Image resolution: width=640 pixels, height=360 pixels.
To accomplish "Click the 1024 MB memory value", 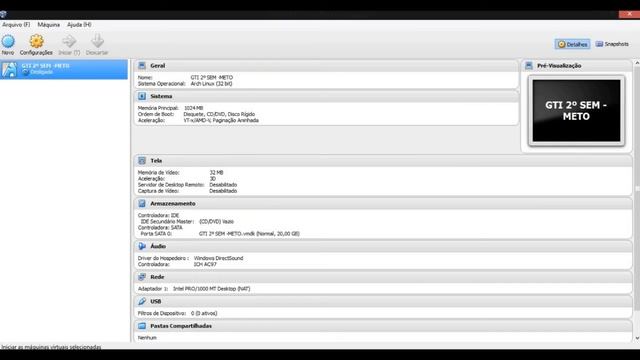I will (193, 108).
